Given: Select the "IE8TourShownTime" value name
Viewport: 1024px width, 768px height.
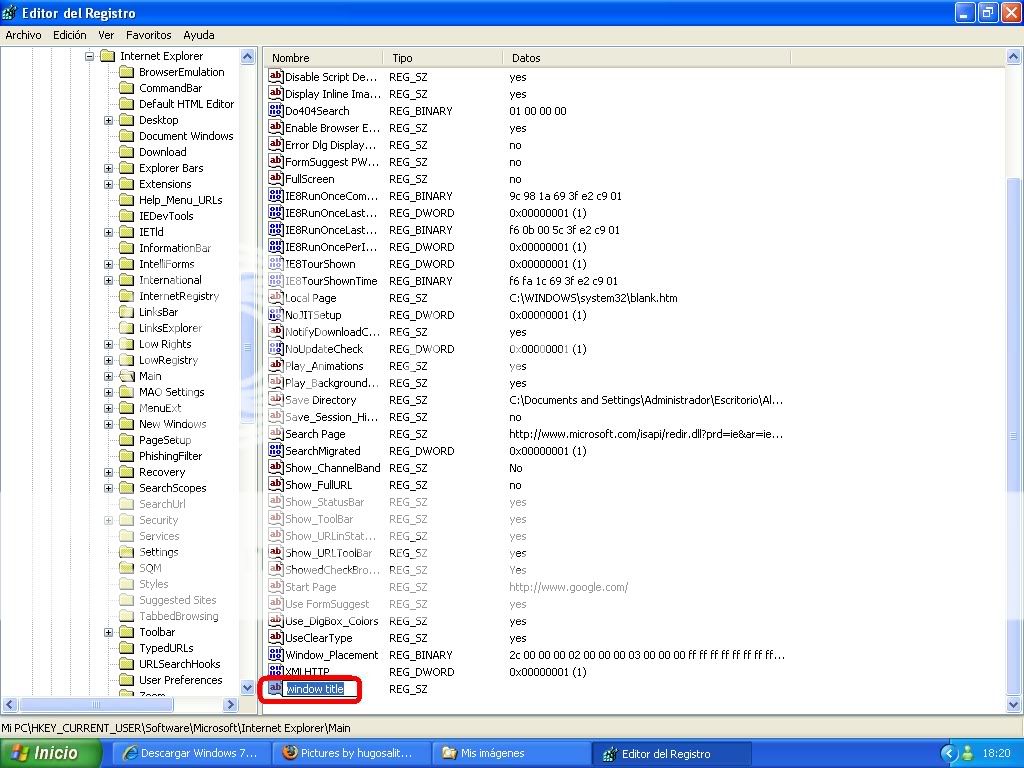Looking at the screenshot, I should [331, 281].
